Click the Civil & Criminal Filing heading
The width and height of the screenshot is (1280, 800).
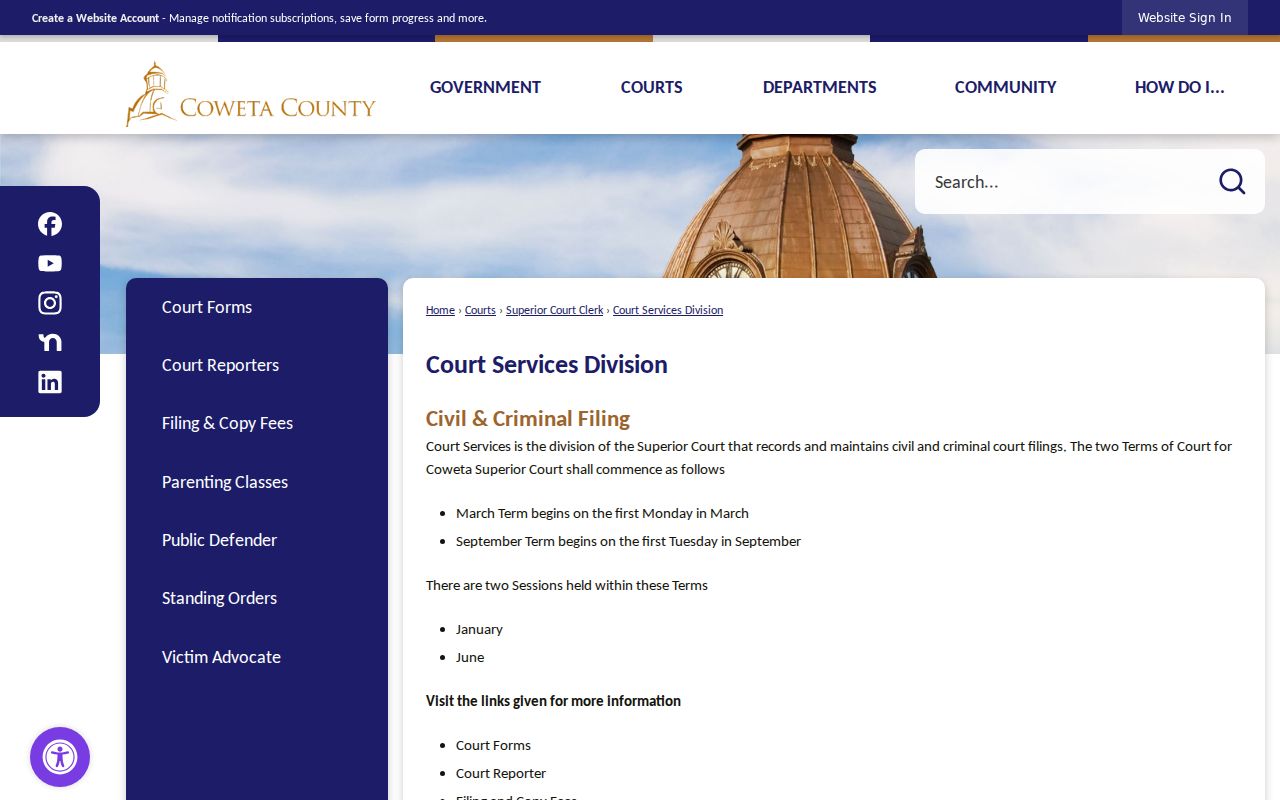[528, 418]
